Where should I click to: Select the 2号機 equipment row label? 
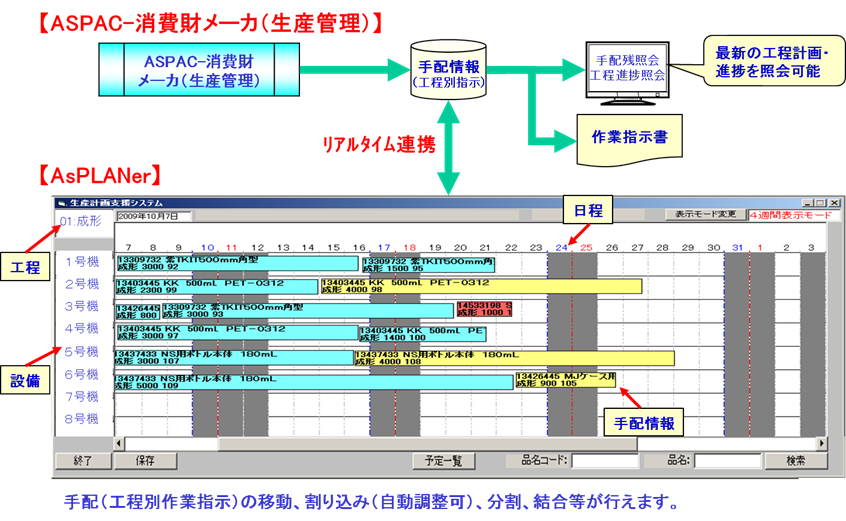tap(82, 284)
